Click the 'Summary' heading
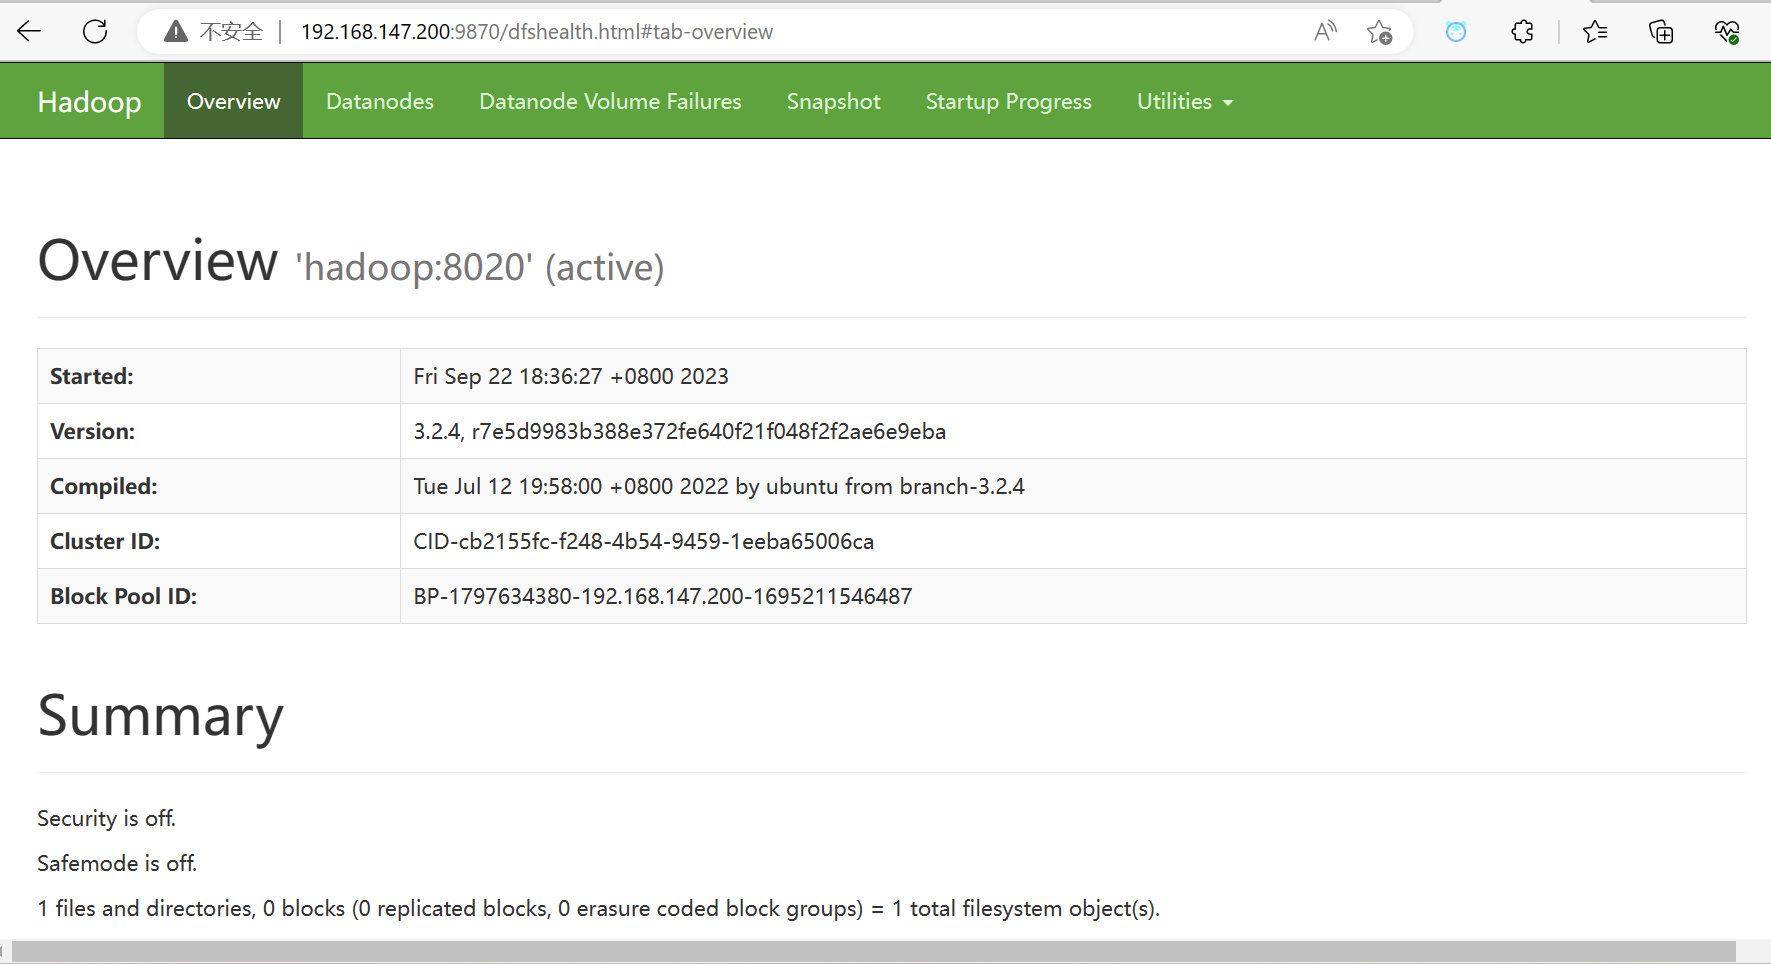The image size is (1771, 964). [160, 716]
